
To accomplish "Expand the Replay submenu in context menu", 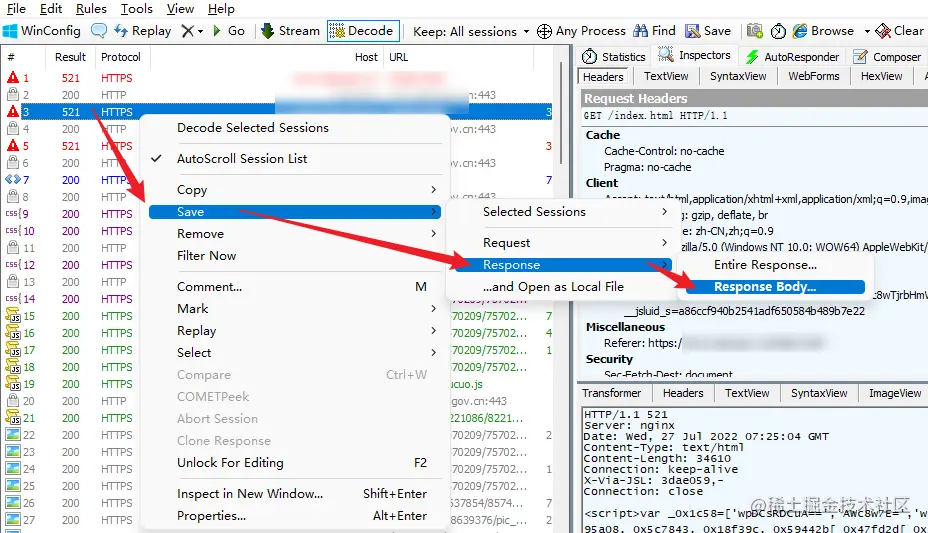I will (x=295, y=331).
